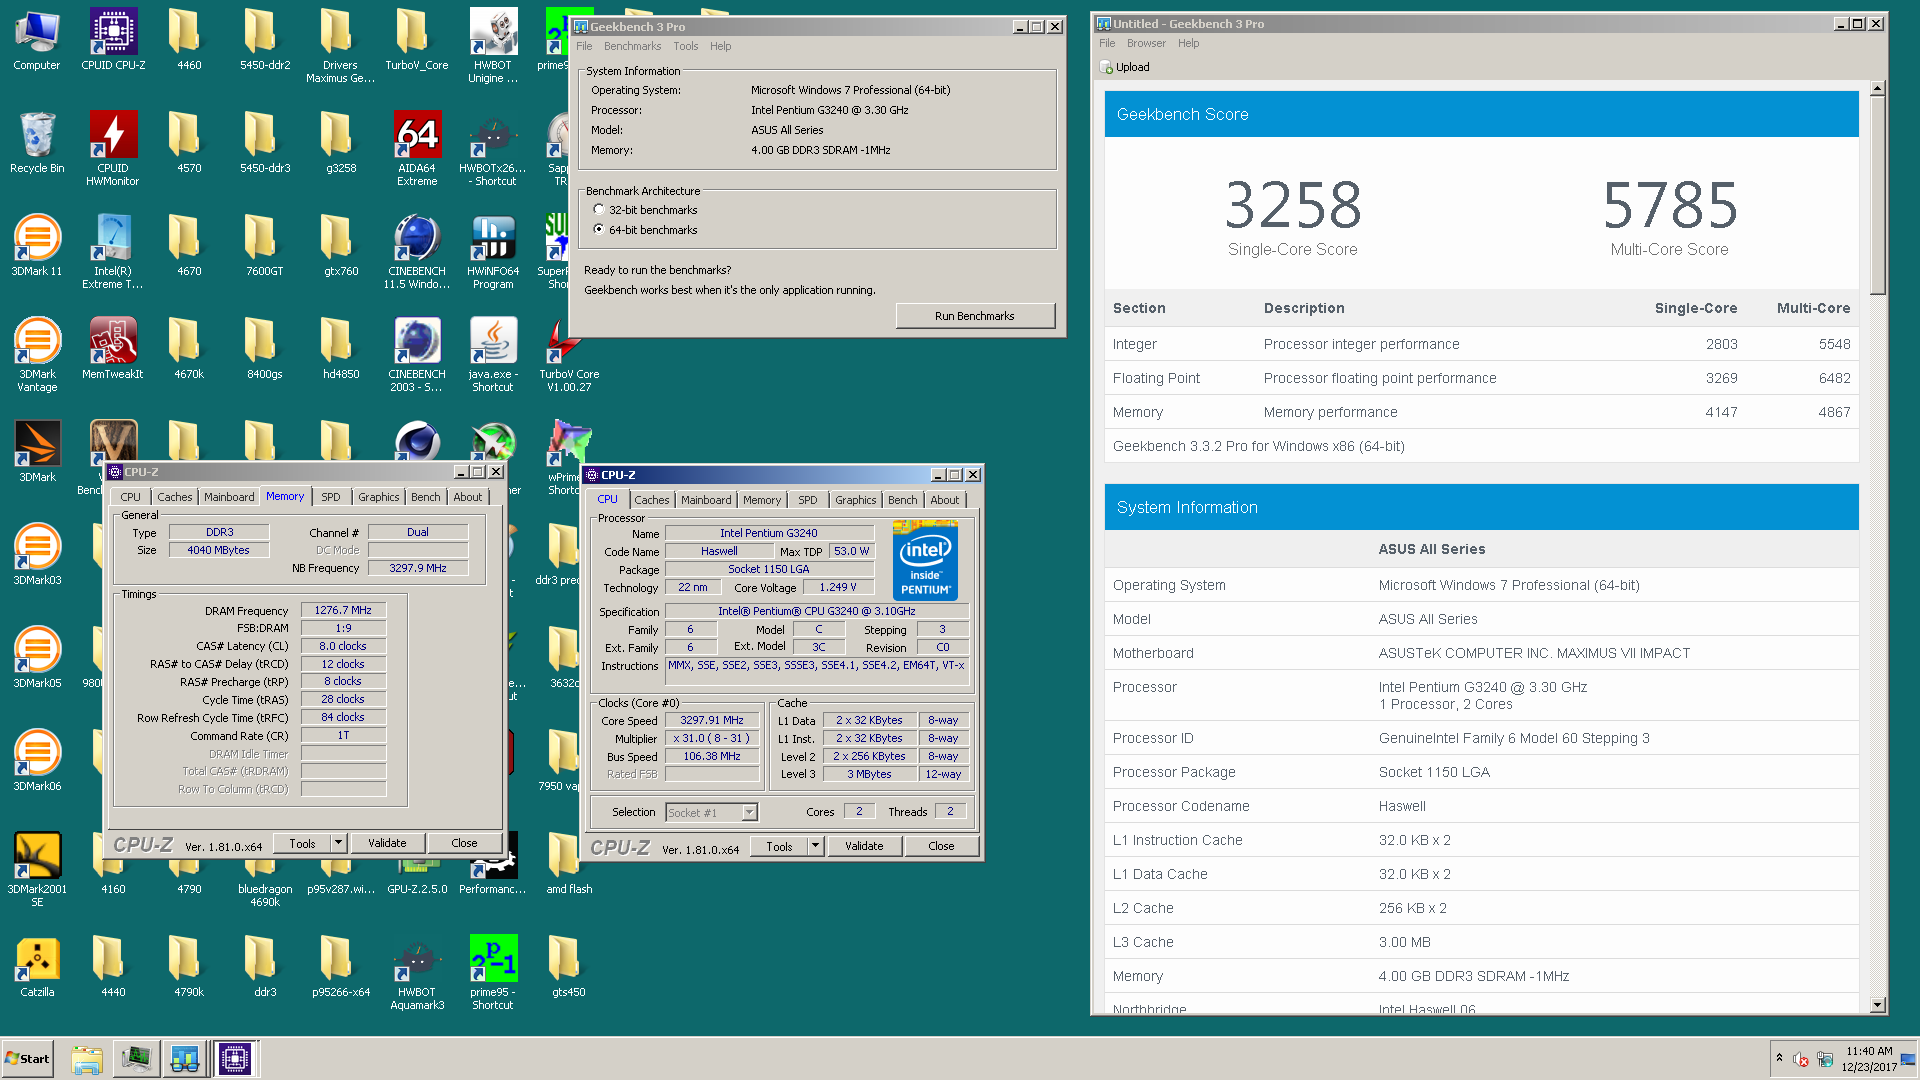Click the Windows Start button

28,1059
